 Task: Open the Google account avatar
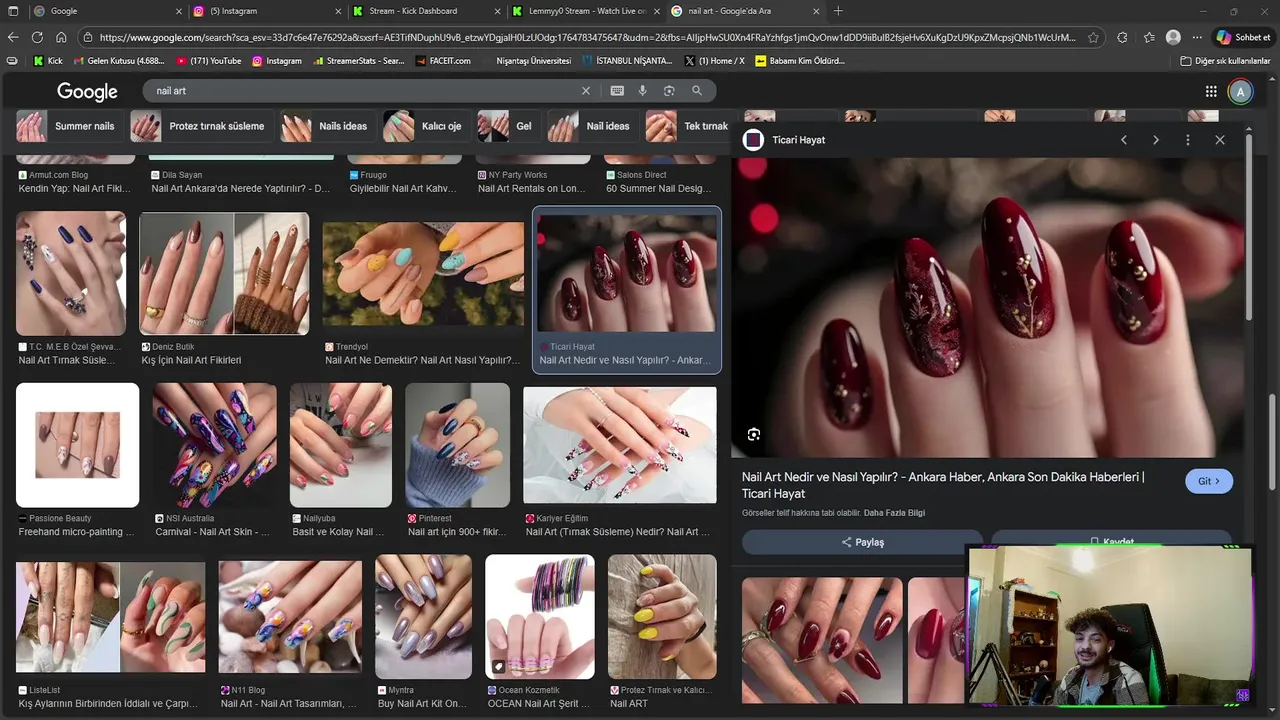coord(1240,92)
